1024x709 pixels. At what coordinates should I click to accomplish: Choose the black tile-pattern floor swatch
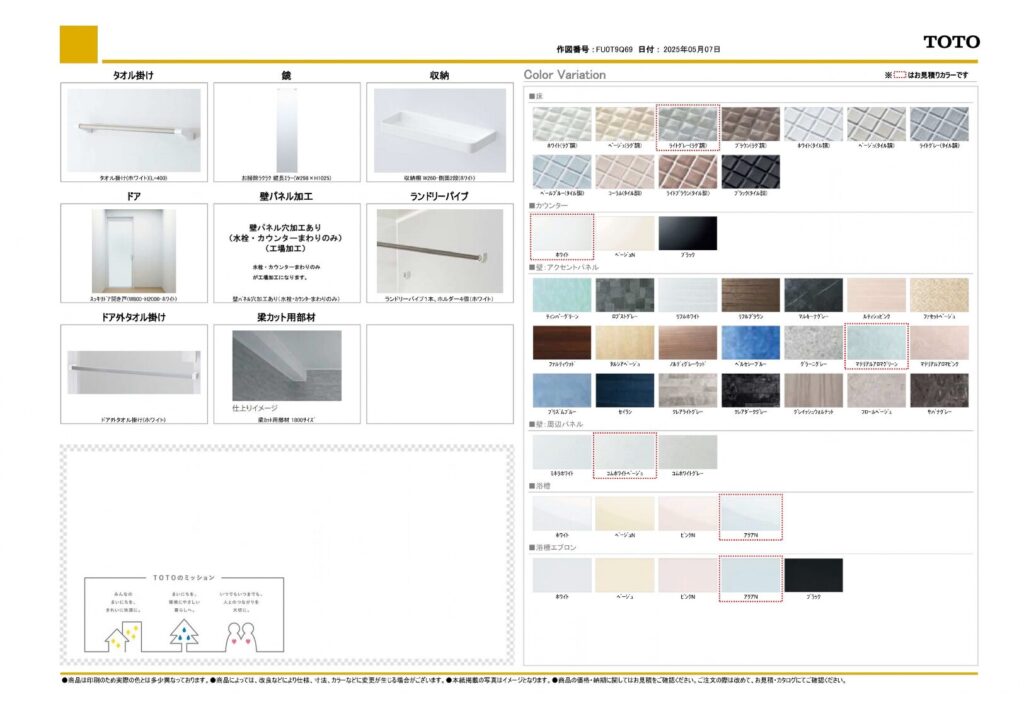point(750,171)
